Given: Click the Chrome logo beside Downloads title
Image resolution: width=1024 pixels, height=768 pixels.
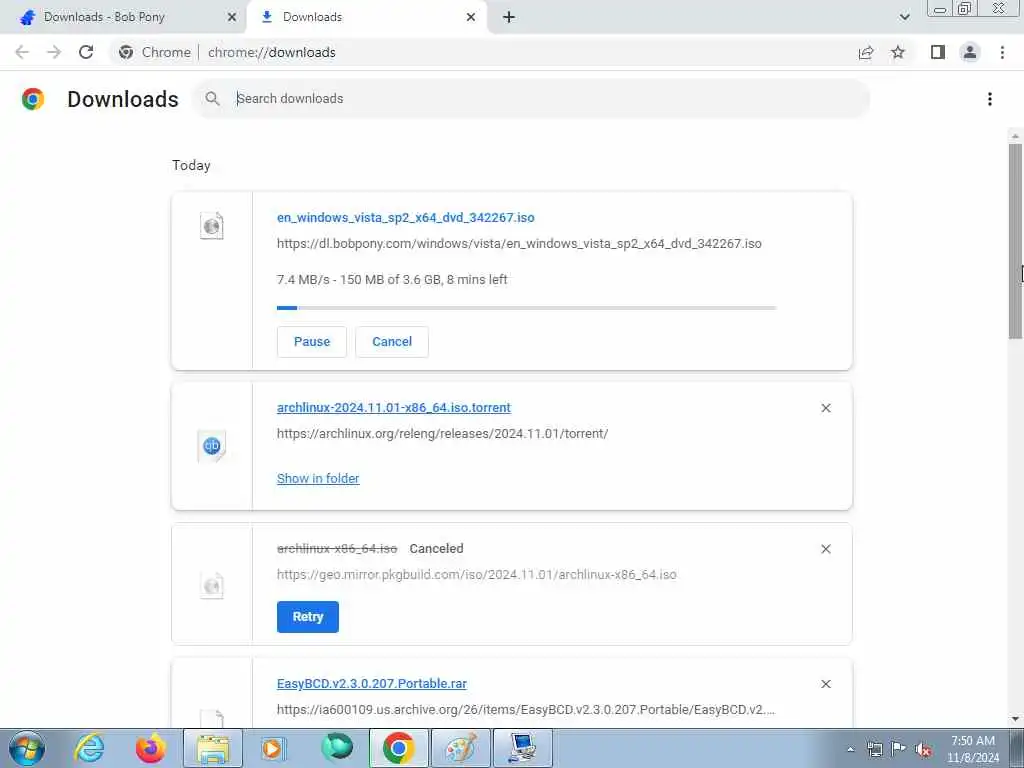Looking at the screenshot, I should point(33,99).
